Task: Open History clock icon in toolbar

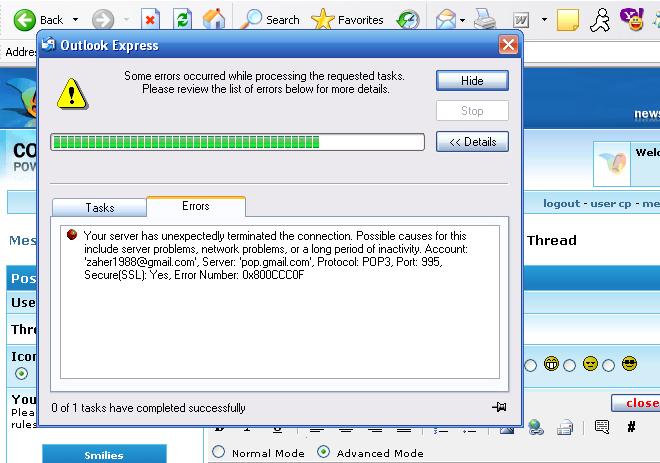Action: pos(408,20)
